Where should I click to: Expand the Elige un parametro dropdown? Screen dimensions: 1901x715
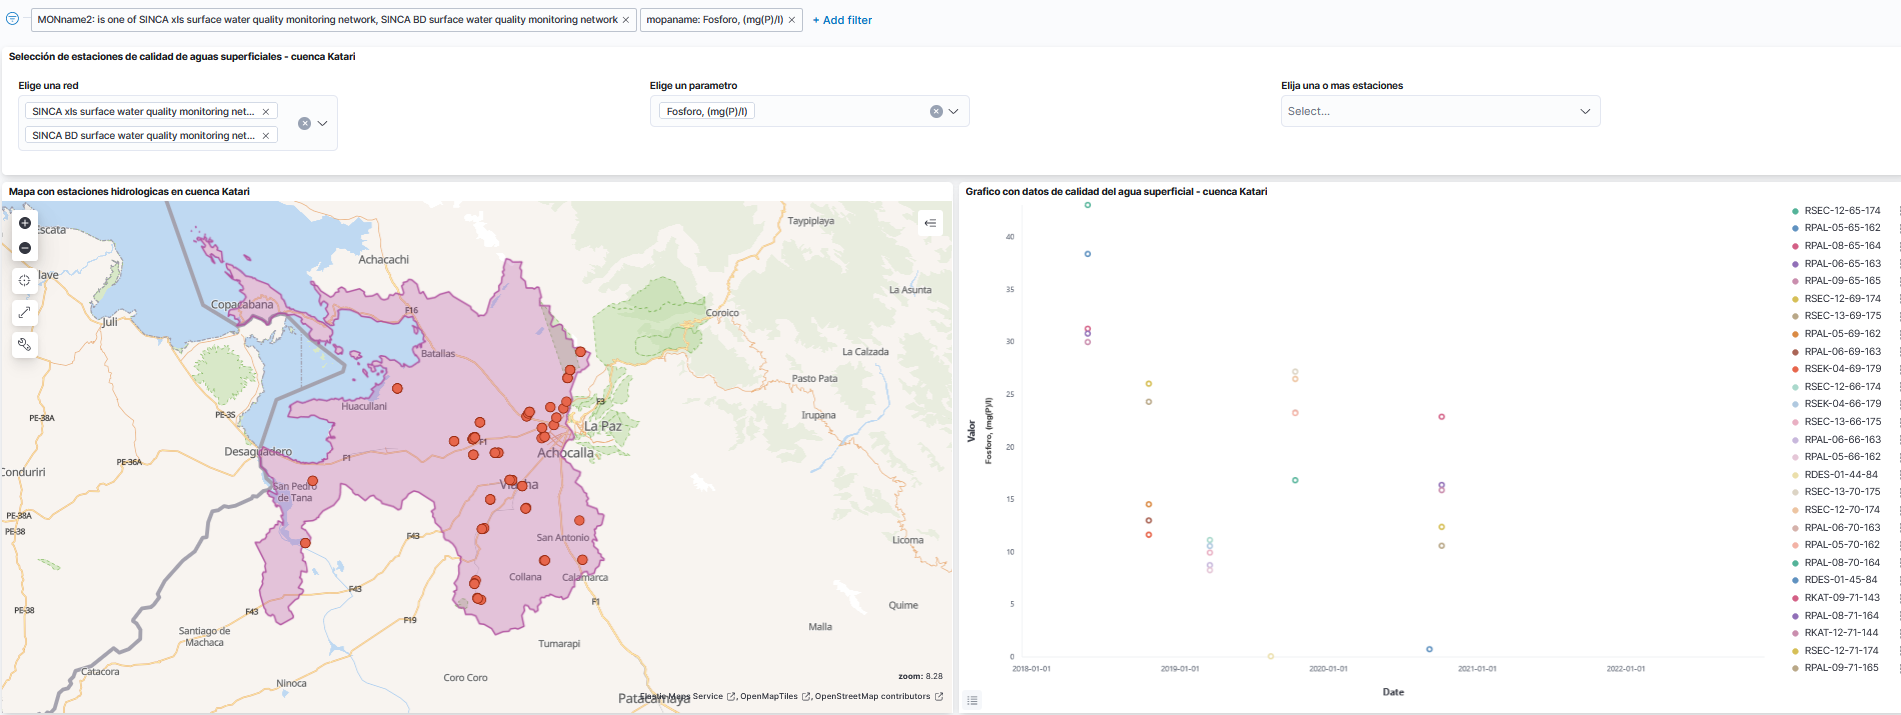click(x=954, y=112)
